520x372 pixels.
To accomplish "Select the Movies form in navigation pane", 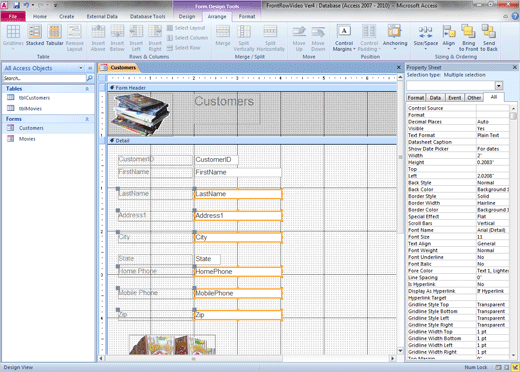I will tap(27, 139).
